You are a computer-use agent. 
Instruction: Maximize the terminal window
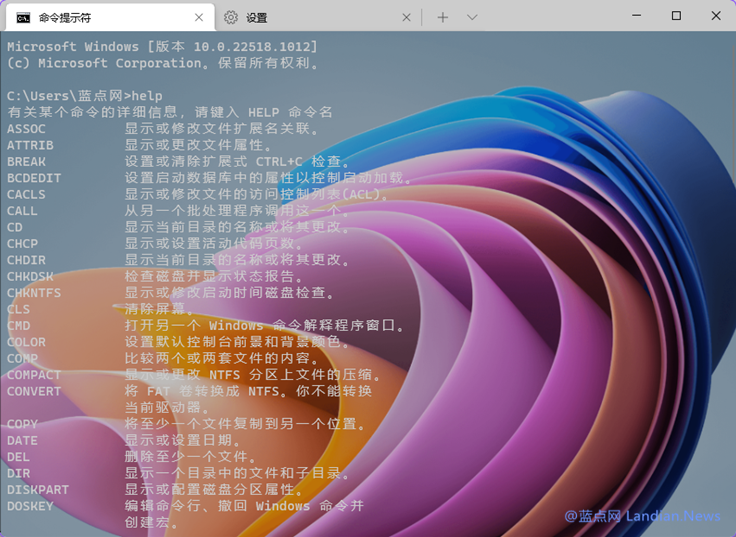pyautogui.click(x=676, y=15)
